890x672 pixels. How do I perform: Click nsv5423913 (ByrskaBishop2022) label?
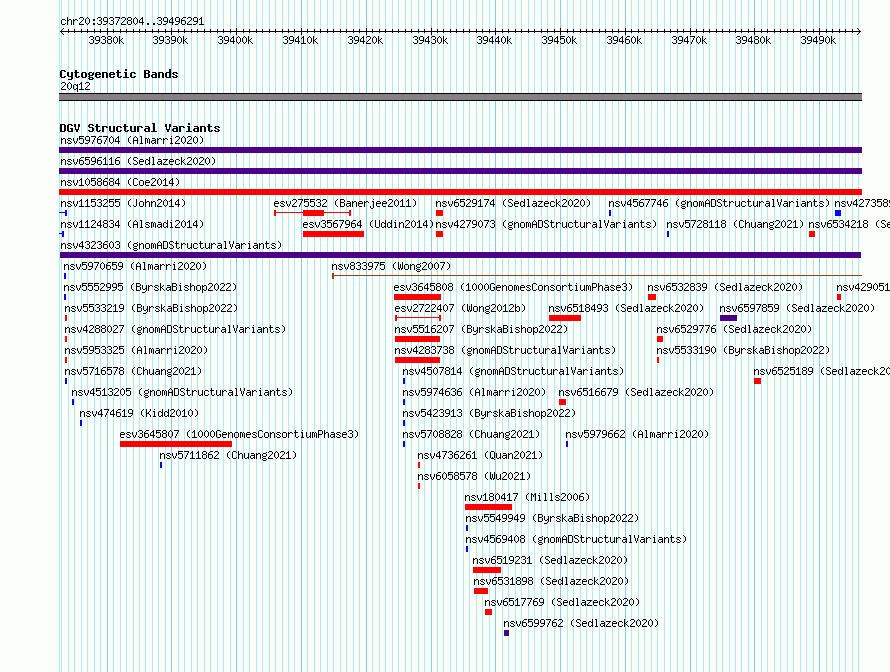tap(489, 413)
